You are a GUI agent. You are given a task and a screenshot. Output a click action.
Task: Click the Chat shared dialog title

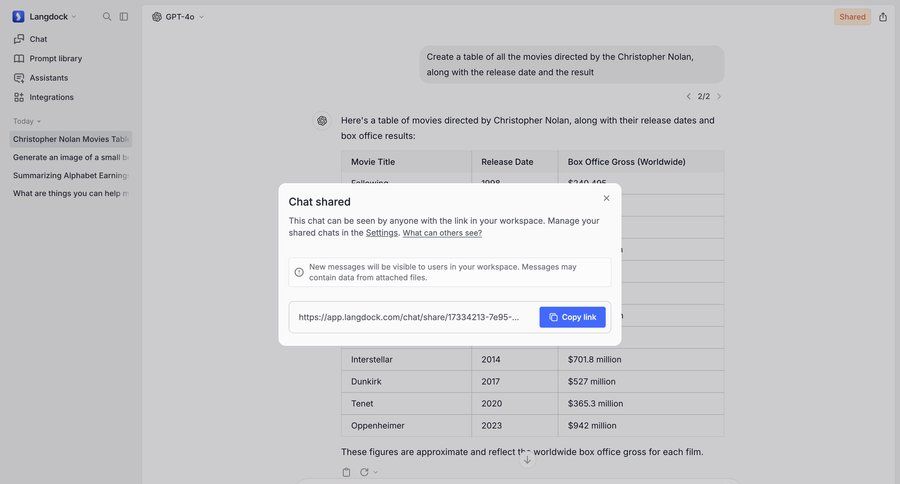[x=319, y=202]
